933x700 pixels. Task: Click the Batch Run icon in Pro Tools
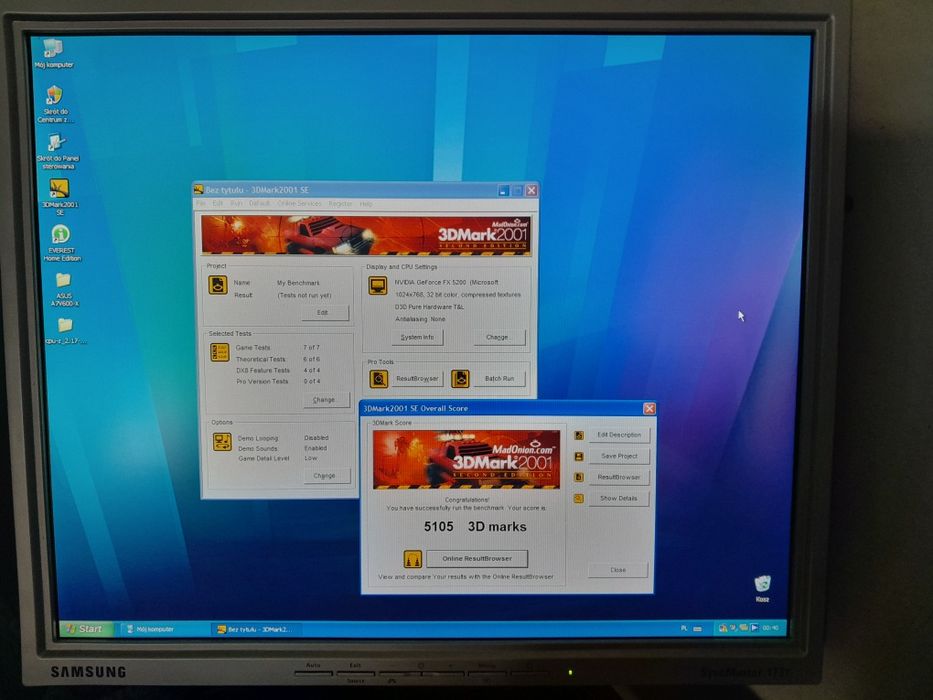pyautogui.click(x=460, y=379)
